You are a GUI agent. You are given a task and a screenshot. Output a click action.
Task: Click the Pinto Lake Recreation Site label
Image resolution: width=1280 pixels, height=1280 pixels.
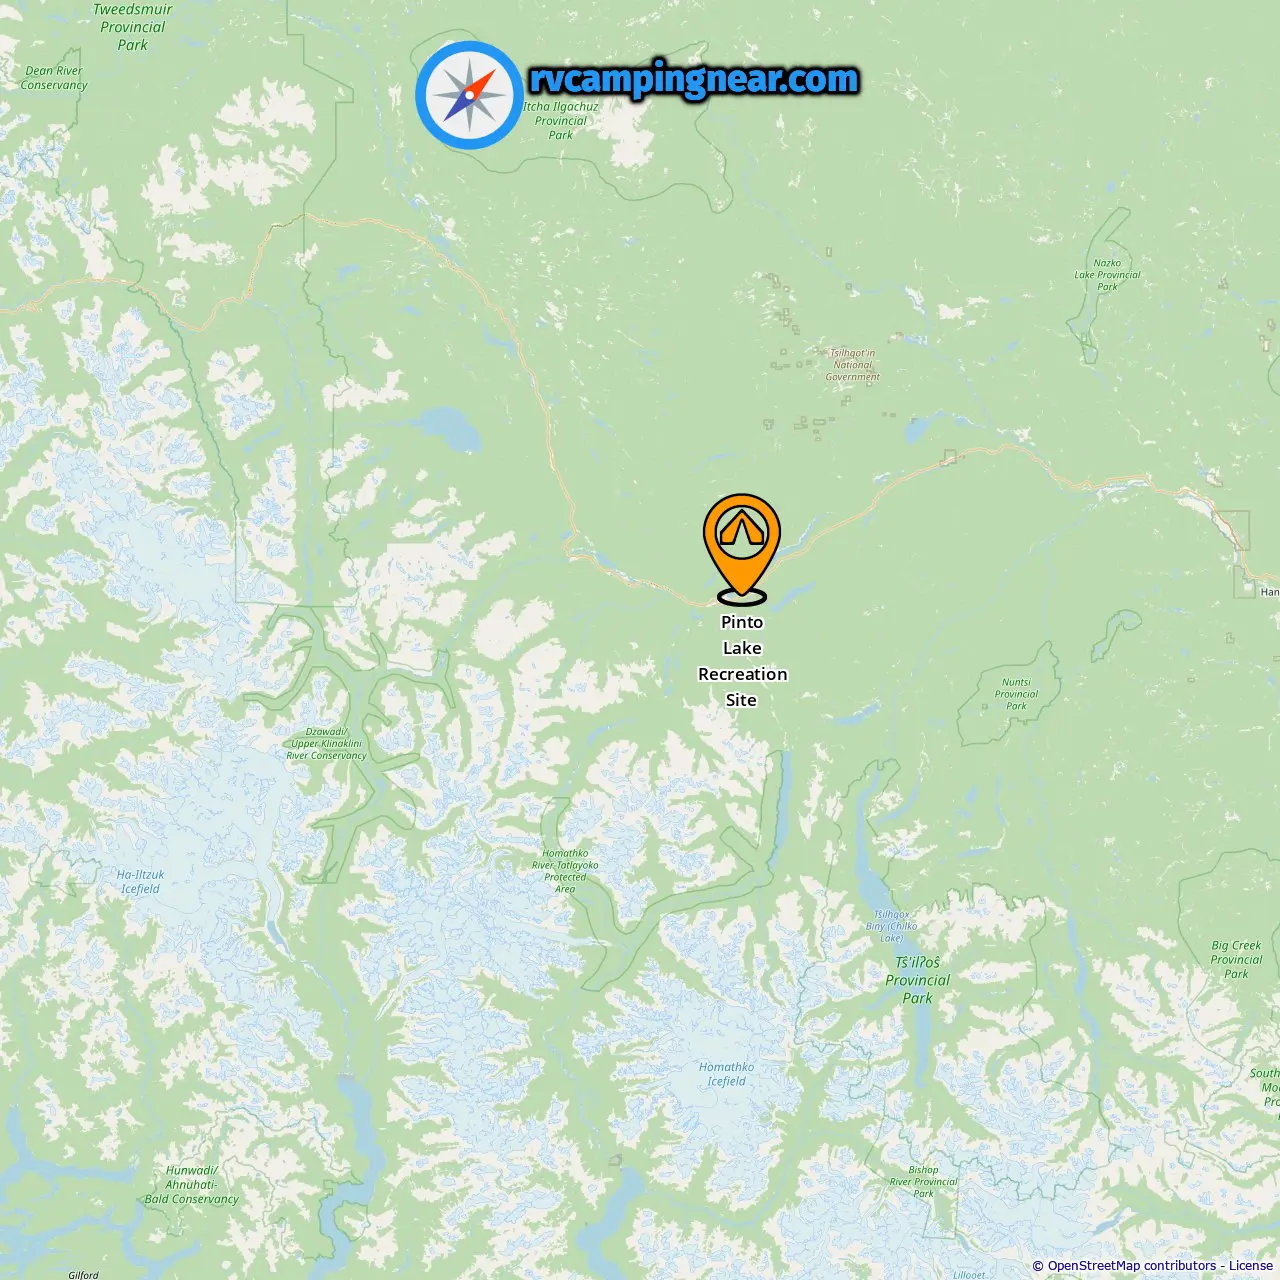[x=742, y=661]
